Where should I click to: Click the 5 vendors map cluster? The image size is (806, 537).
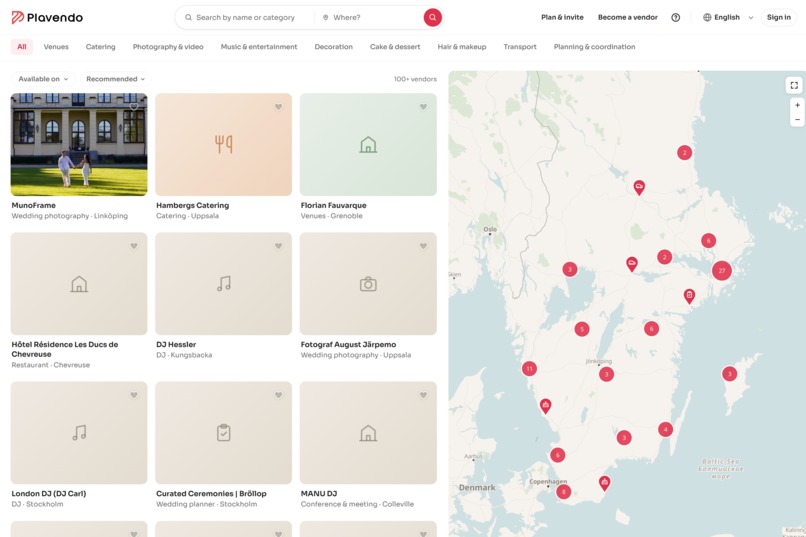tap(582, 329)
